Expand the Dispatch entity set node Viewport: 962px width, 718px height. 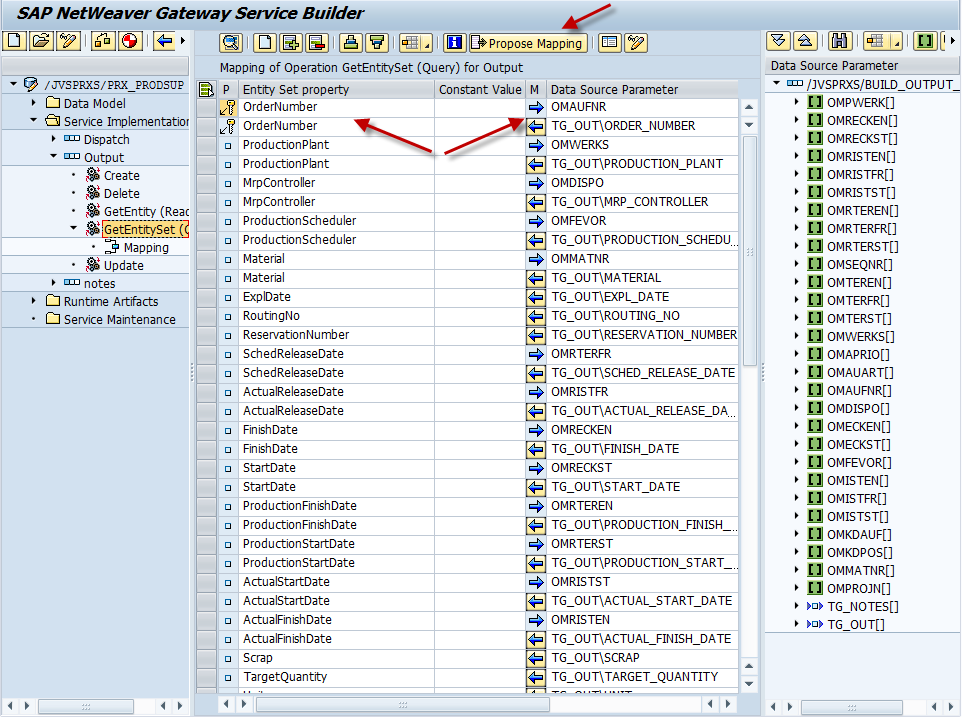point(54,139)
